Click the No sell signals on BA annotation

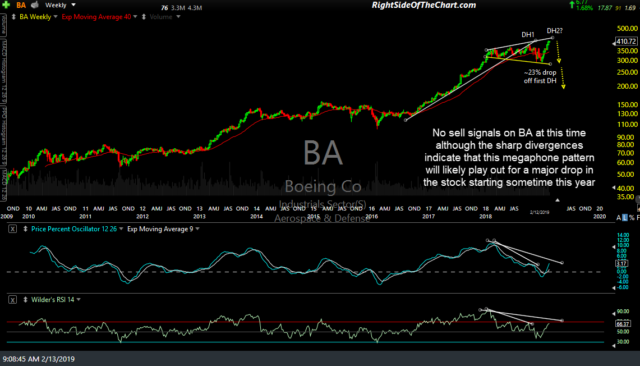pos(509,157)
